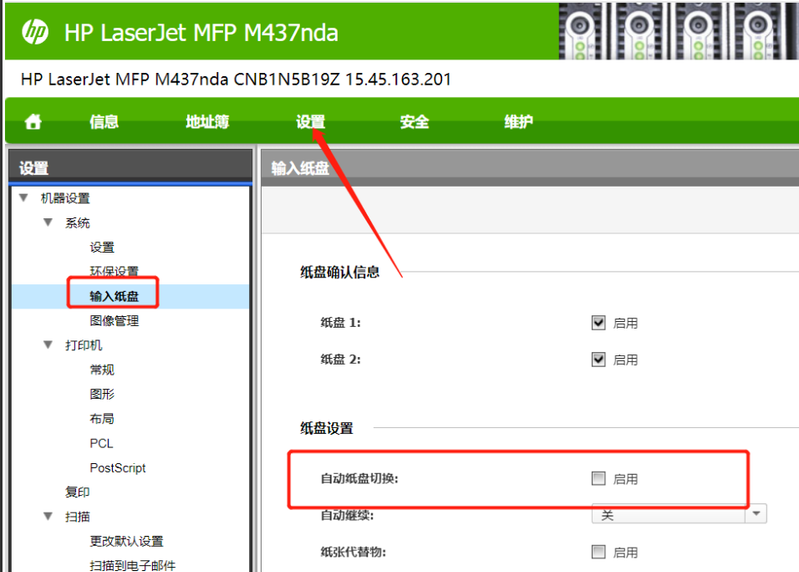Screen dimensions: 799x572
Task: Open the 安全 tab
Action: (x=414, y=122)
